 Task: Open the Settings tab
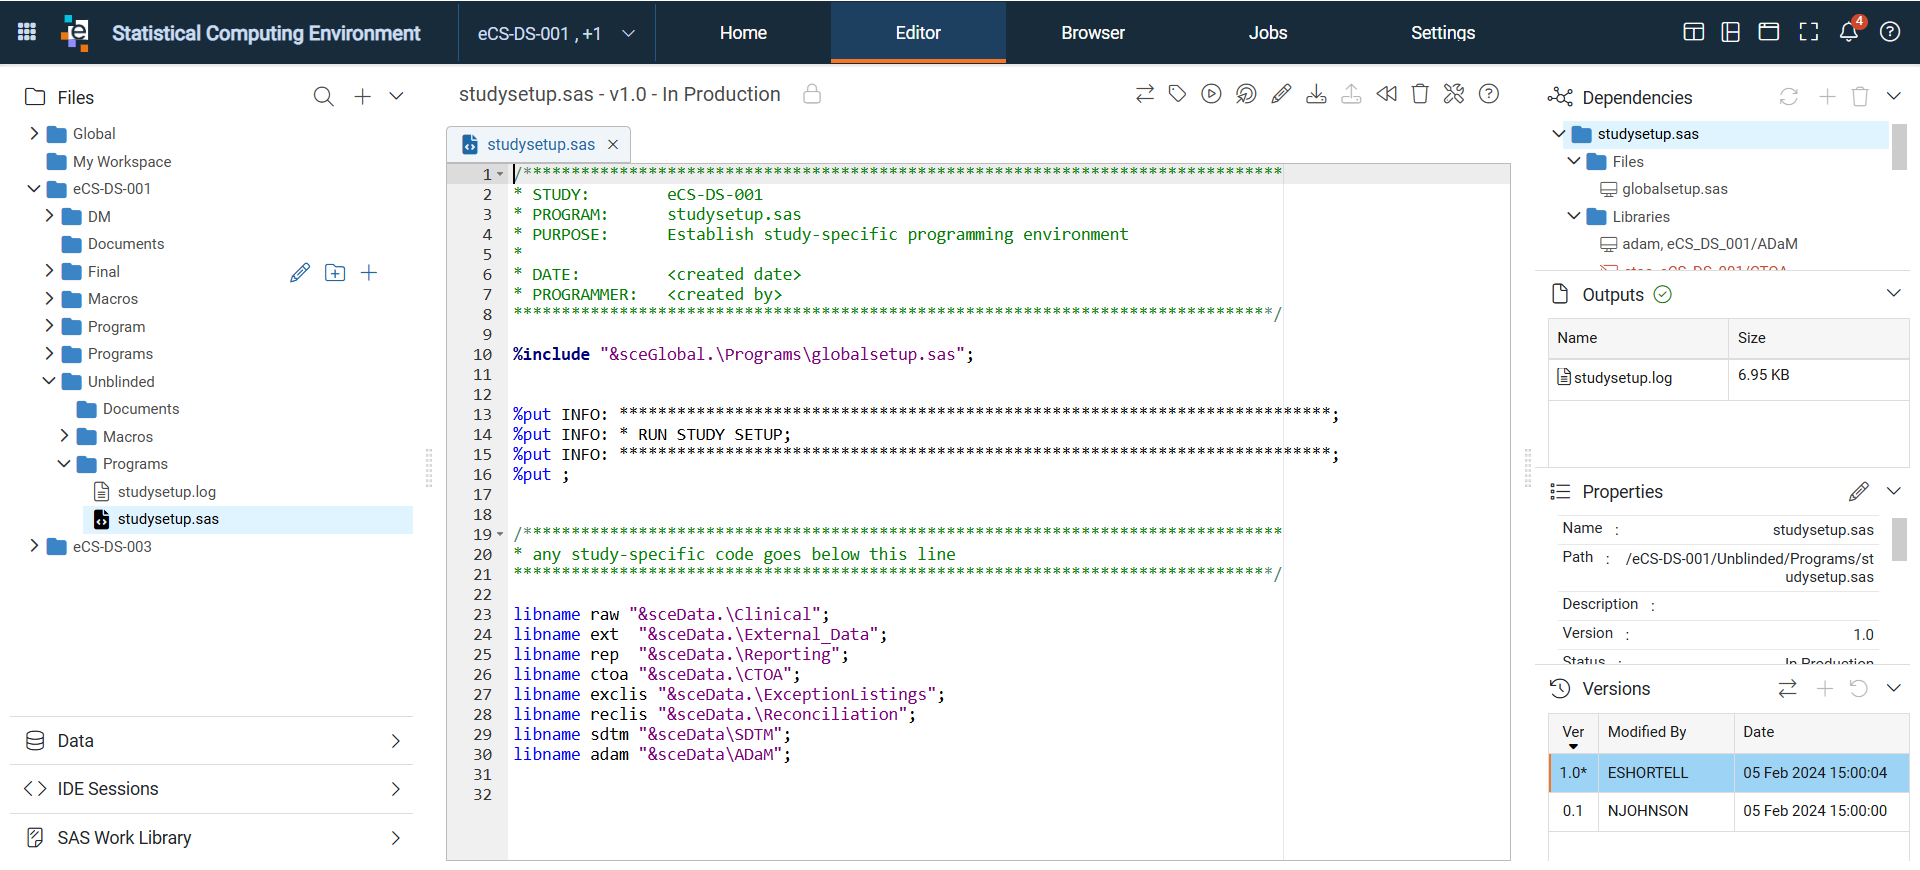click(1443, 33)
